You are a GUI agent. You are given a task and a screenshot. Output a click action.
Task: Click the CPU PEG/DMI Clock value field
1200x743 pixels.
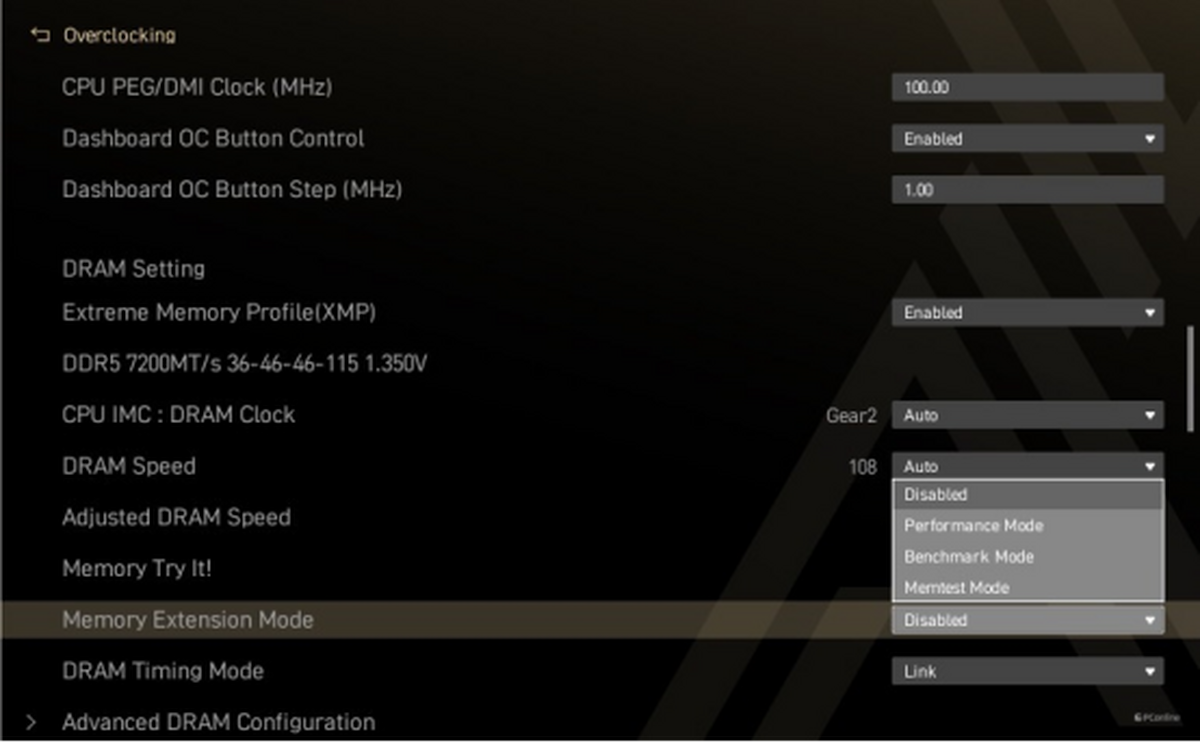pyautogui.click(x=1027, y=87)
